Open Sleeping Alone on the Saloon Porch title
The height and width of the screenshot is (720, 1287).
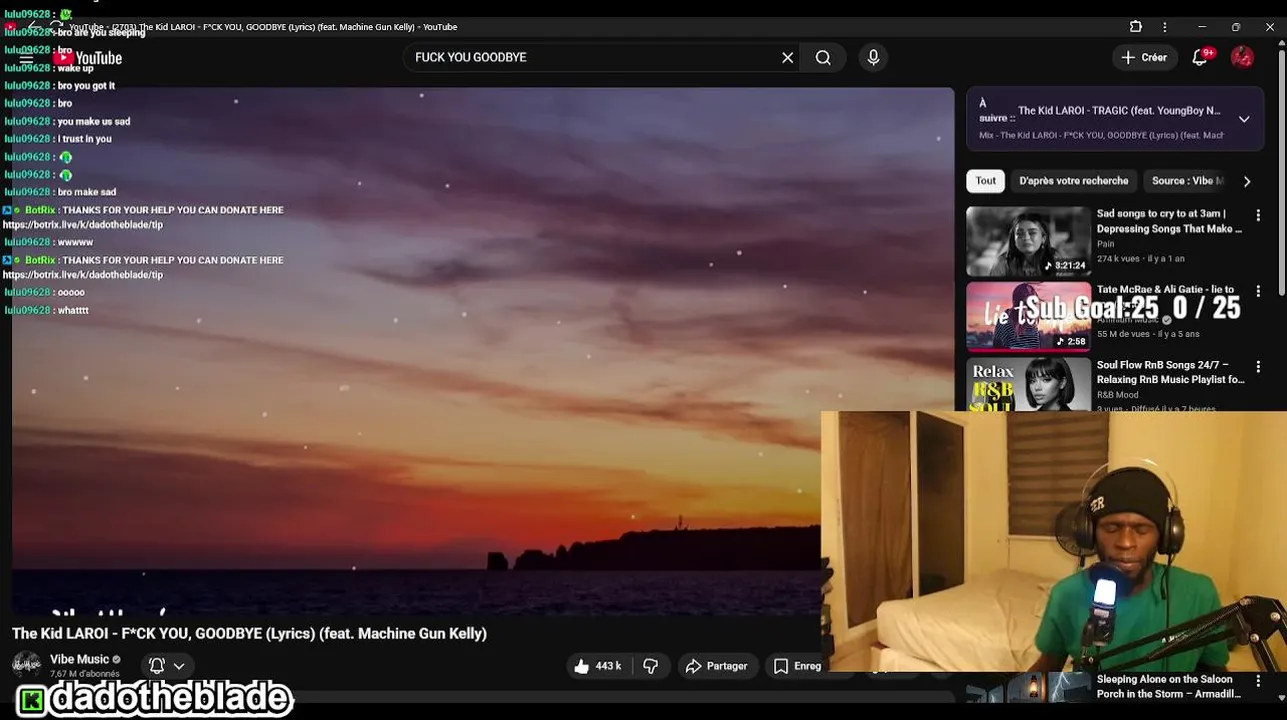point(1169,686)
